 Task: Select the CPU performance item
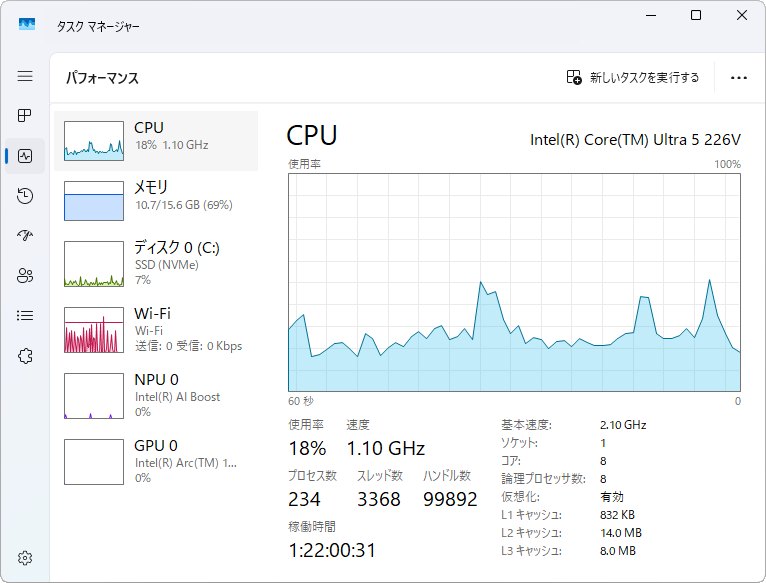coord(156,141)
